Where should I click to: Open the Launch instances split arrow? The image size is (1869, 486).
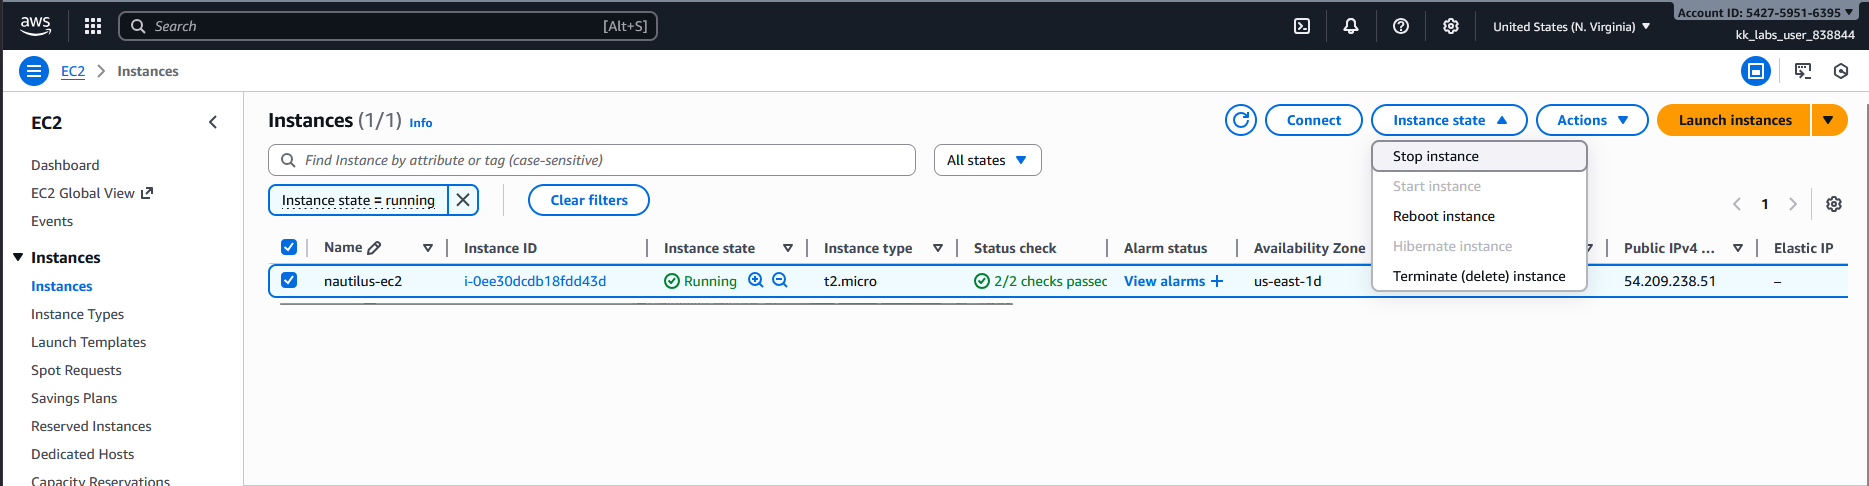tap(1828, 120)
